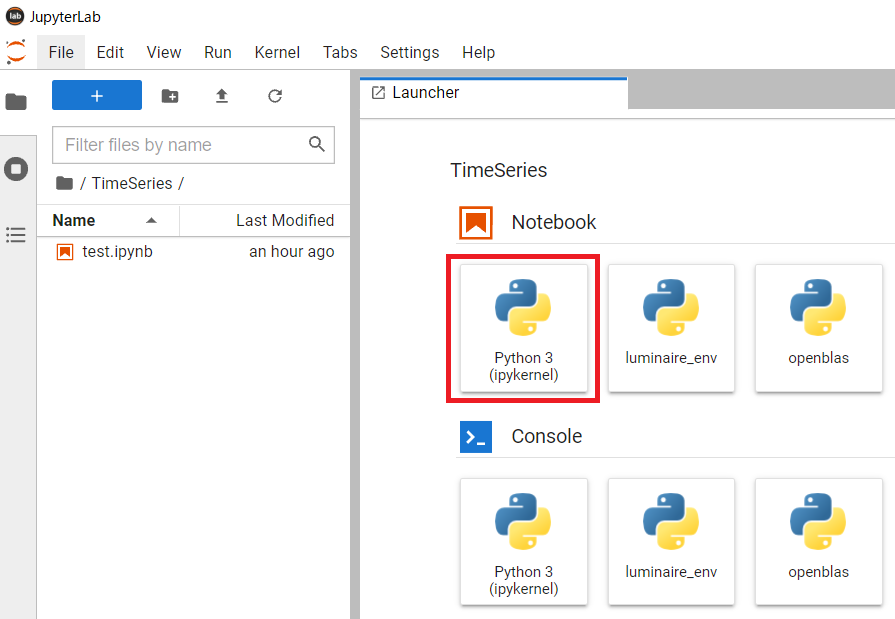895x619 pixels.
Task: Select test.ipynb in the file list
Action: click(x=117, y=252)
